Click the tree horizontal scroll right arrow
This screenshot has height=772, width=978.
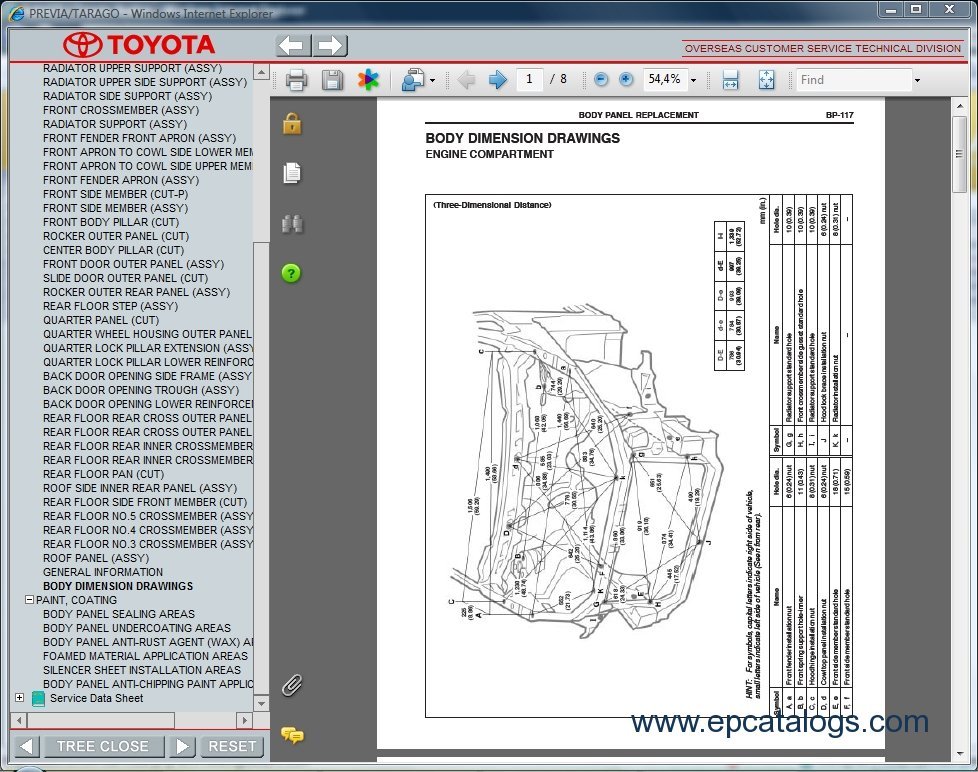[x=244, y=720]
